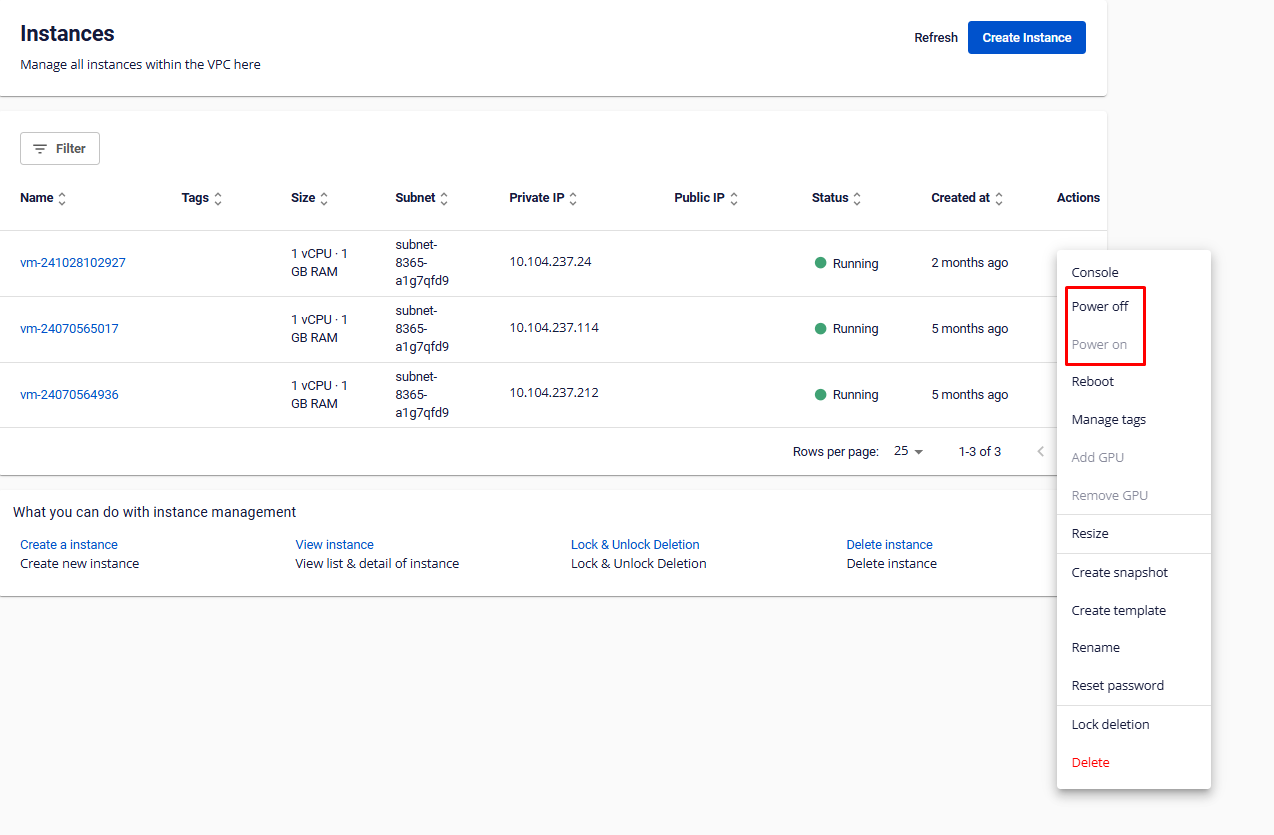Sort instances by Status column icon
This screenshot has width=1274, height=835.
tap(857, 199)
